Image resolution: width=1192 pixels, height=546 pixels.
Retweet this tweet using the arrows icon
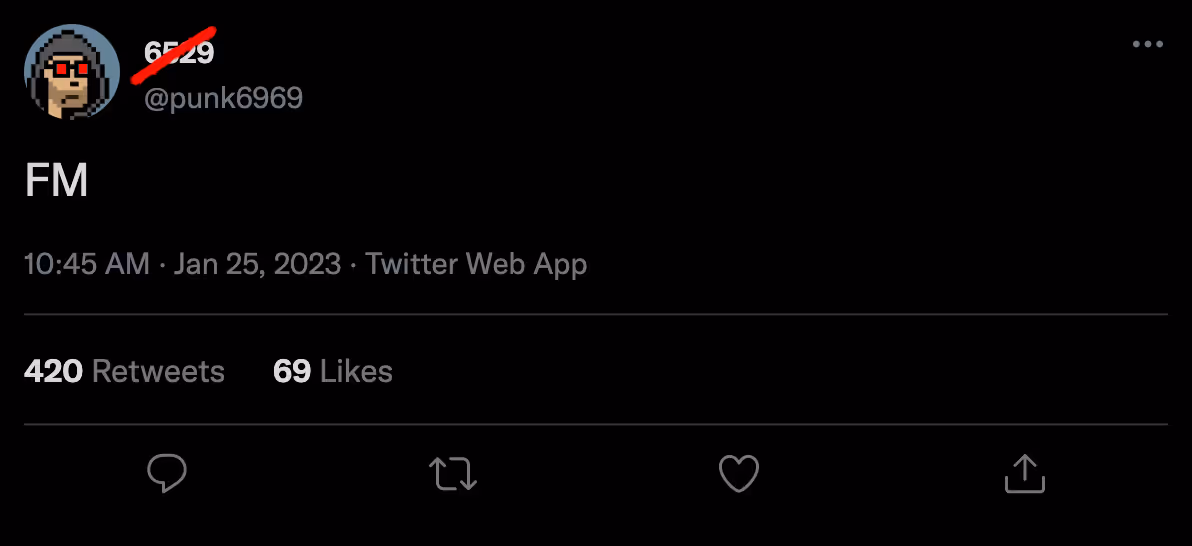pos(453,473)
